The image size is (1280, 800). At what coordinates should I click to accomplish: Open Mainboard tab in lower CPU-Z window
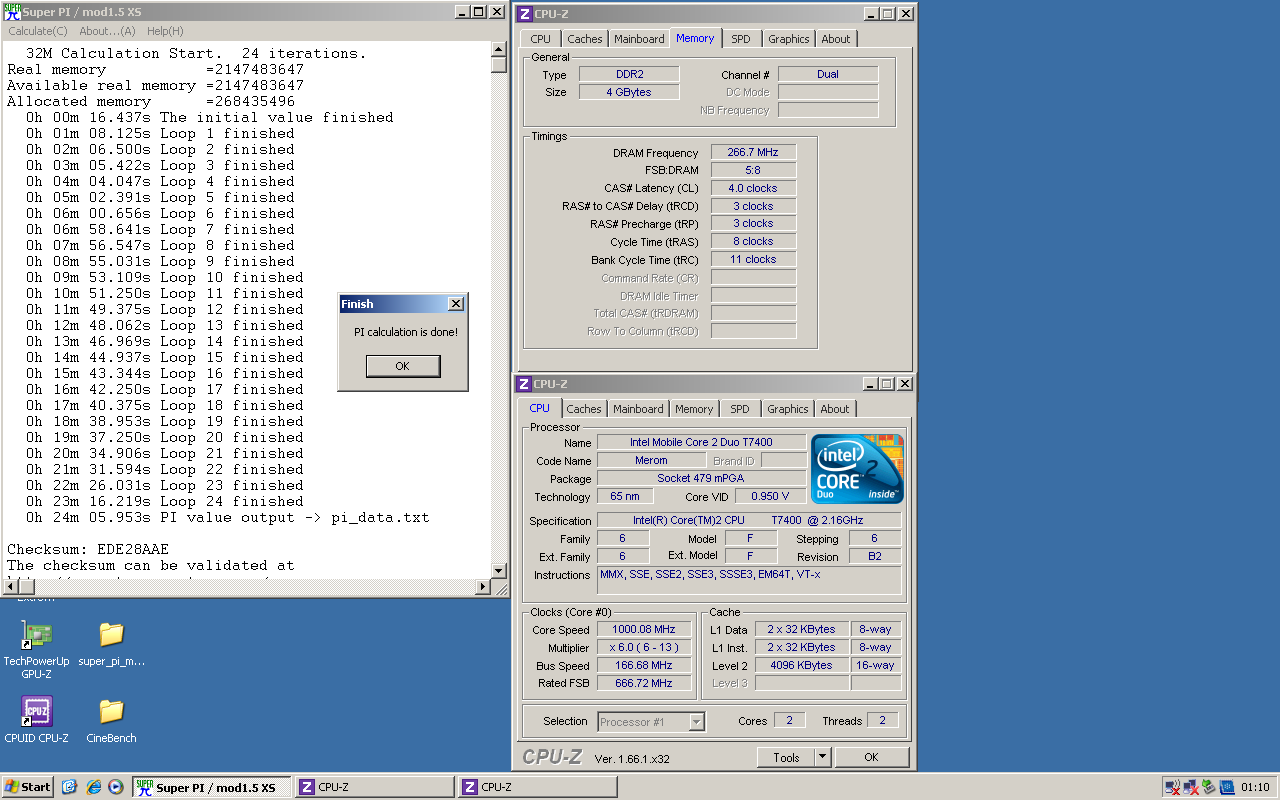[638, 409]
